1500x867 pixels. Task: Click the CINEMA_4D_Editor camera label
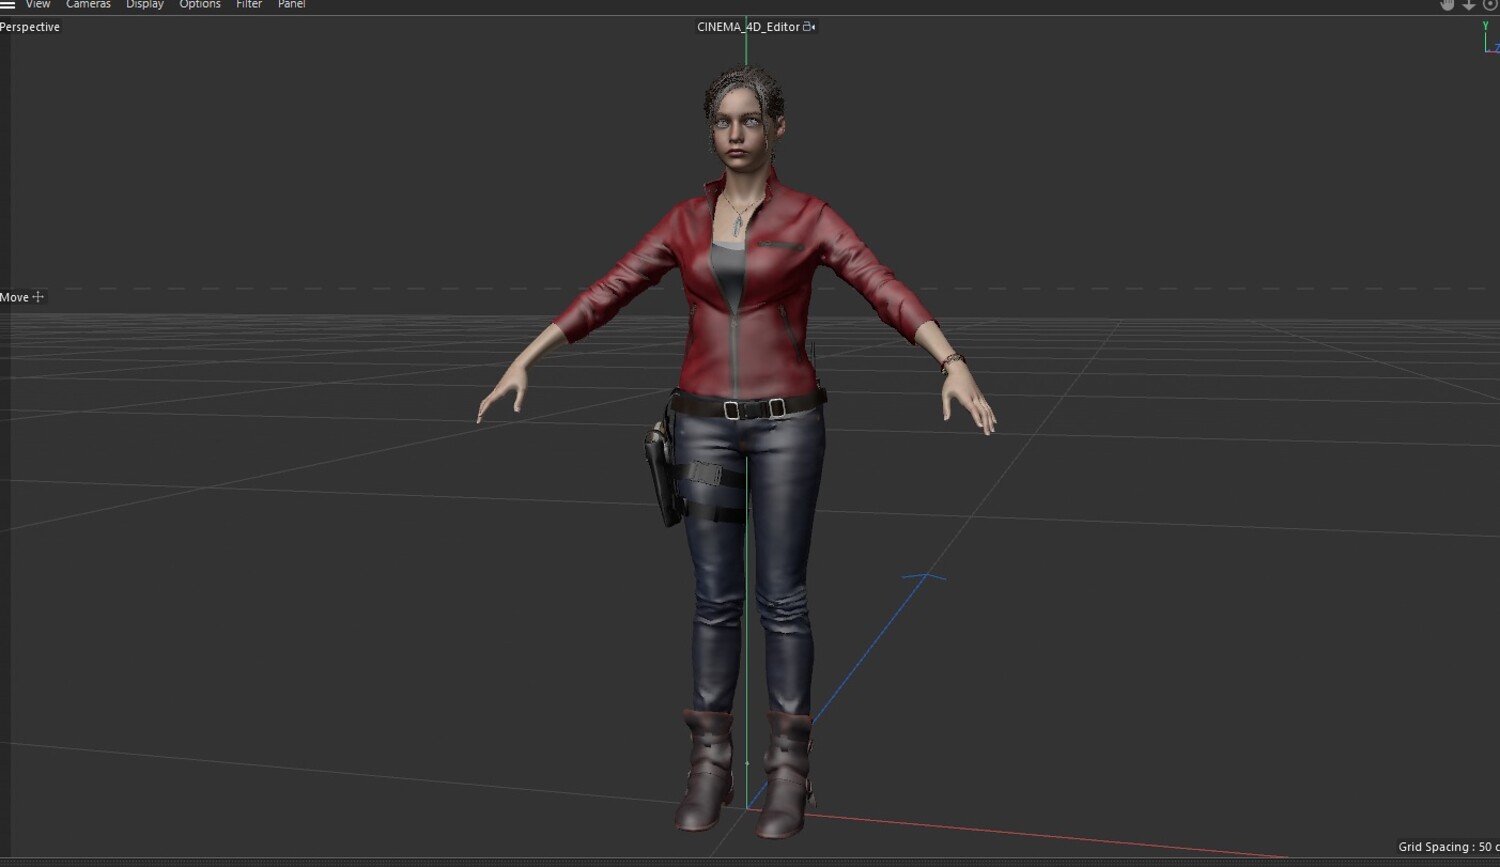click(x=748, y=27)
